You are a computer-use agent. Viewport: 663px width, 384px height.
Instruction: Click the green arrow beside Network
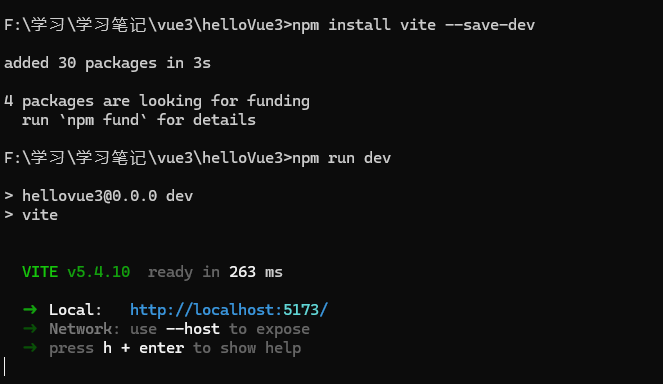point(30,329)
